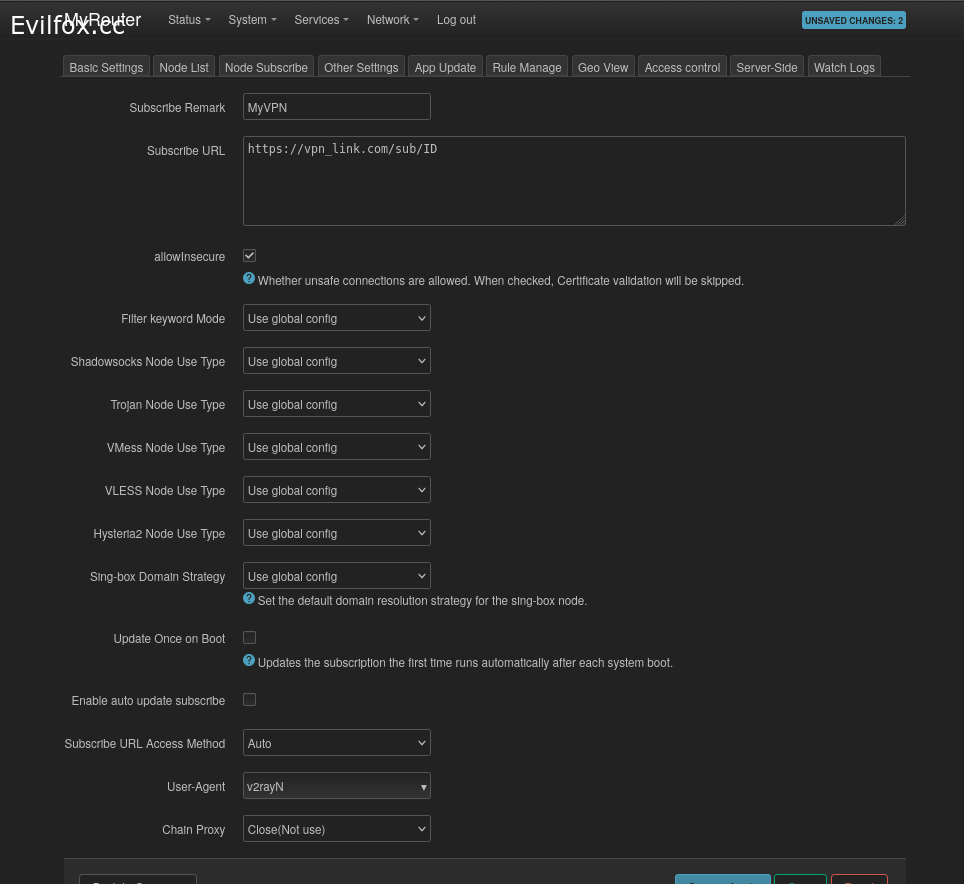Click help icon under allowInsecure checkbox
The width and height of the screenshot is (964, 884).
[249, 279]
